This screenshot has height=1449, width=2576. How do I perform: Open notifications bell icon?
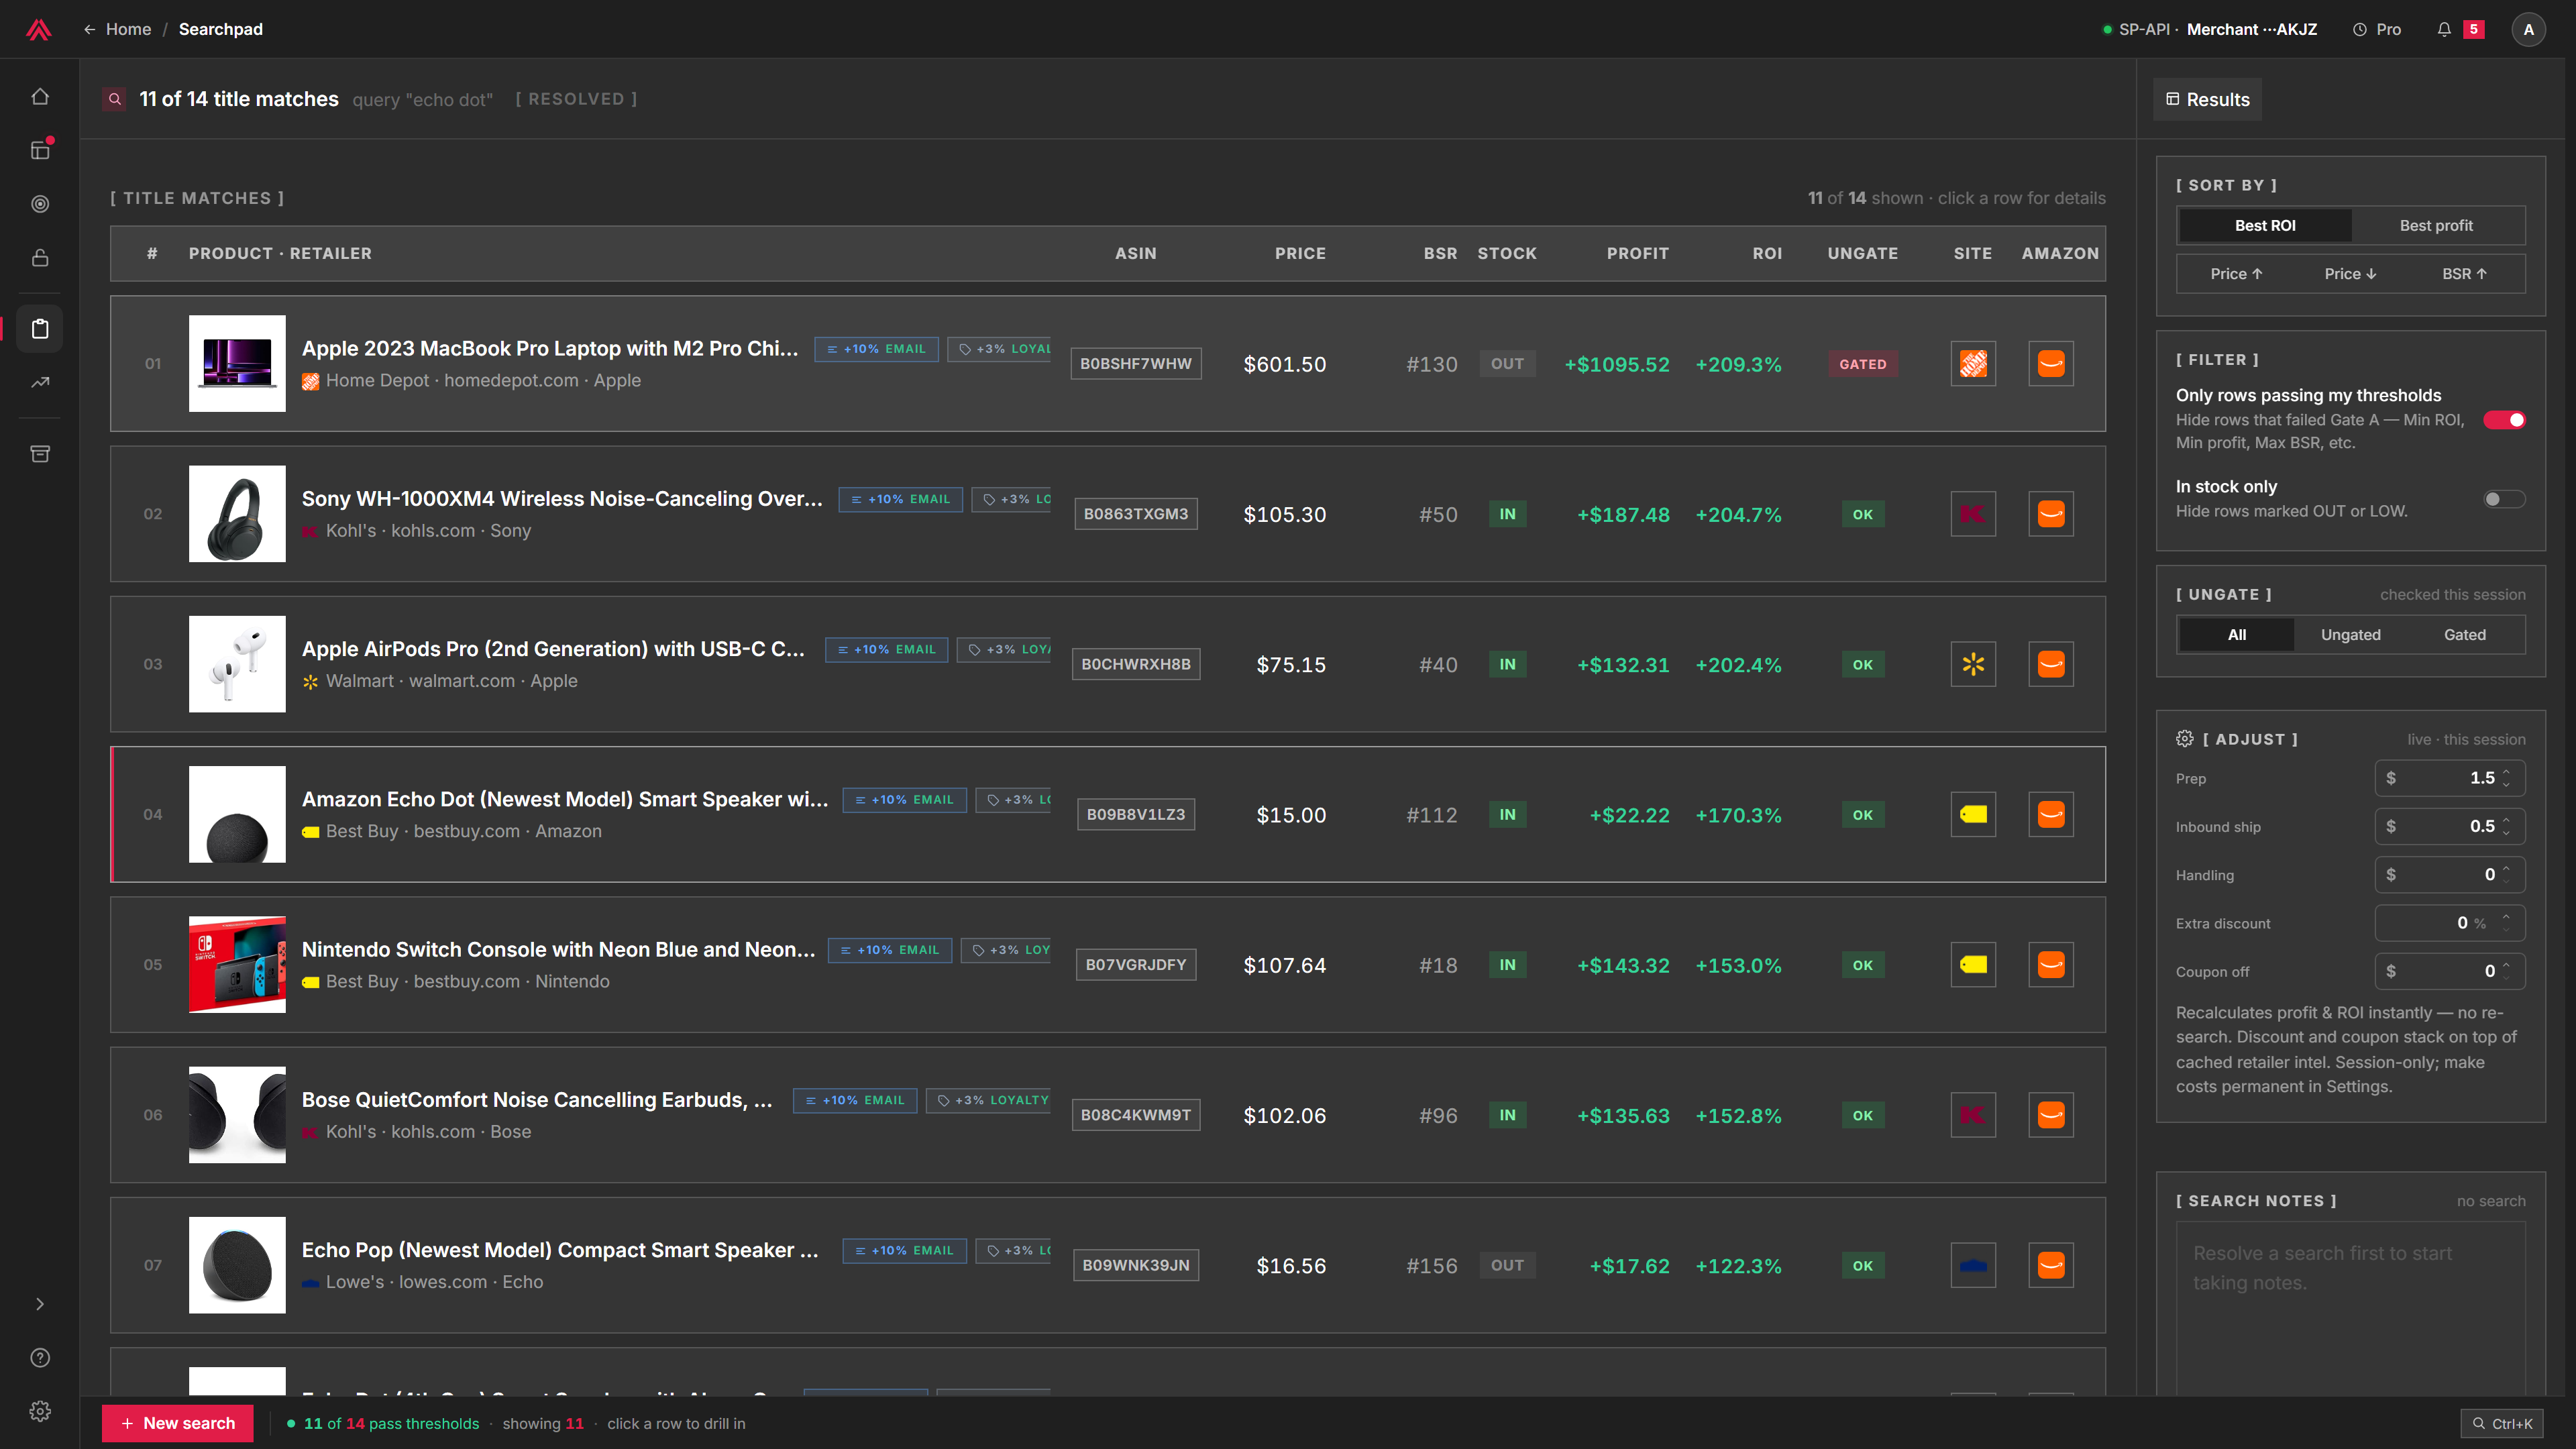point(2444,29)
